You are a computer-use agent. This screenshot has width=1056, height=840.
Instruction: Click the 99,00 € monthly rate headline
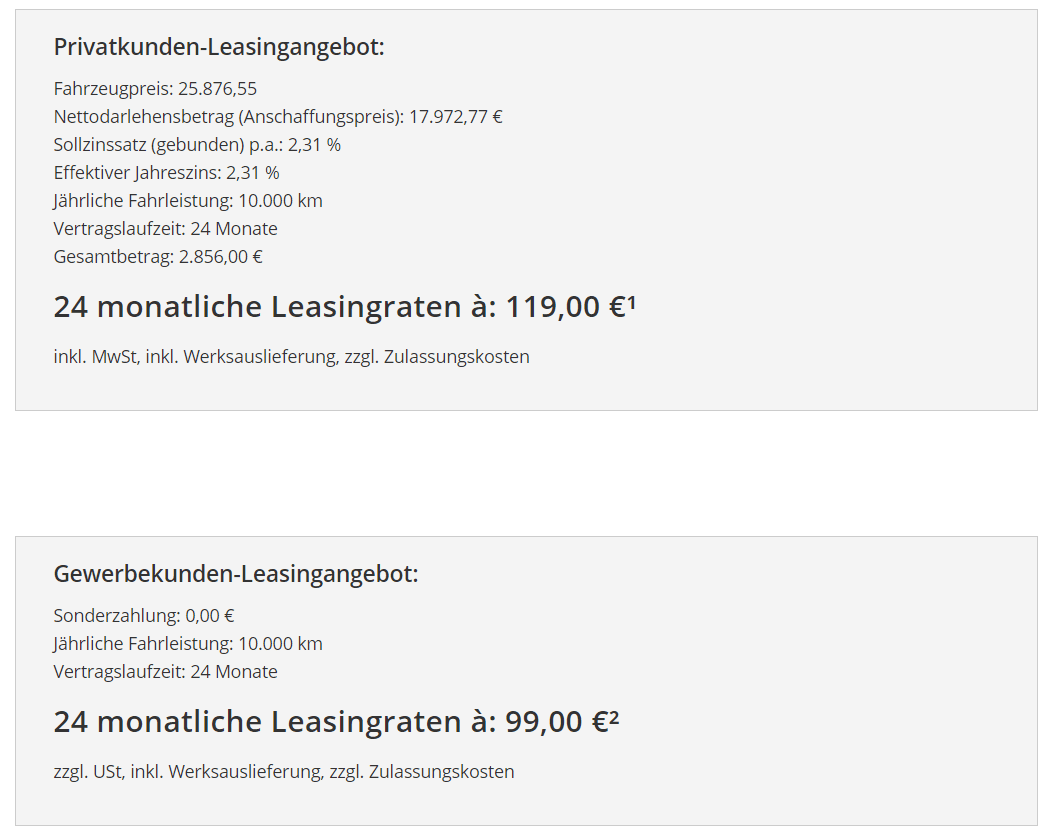click(x=336, y=722)
